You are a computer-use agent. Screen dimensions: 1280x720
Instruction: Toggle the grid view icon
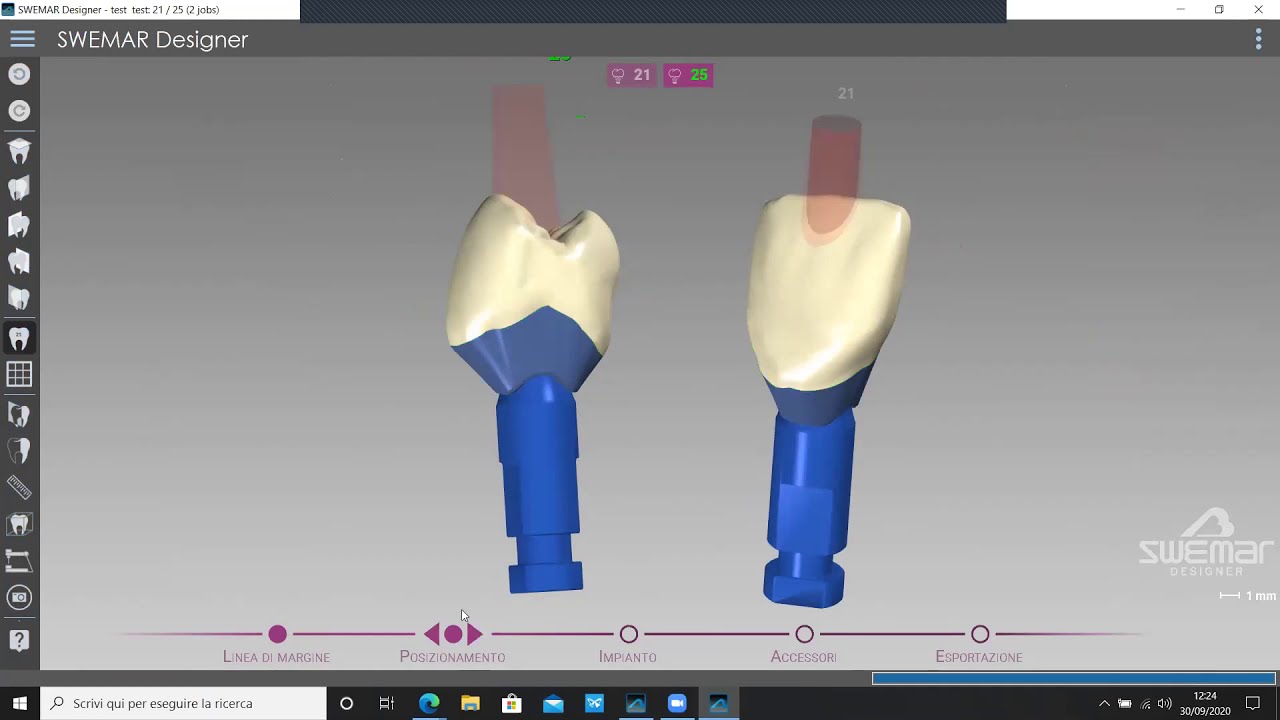[19, 374]
